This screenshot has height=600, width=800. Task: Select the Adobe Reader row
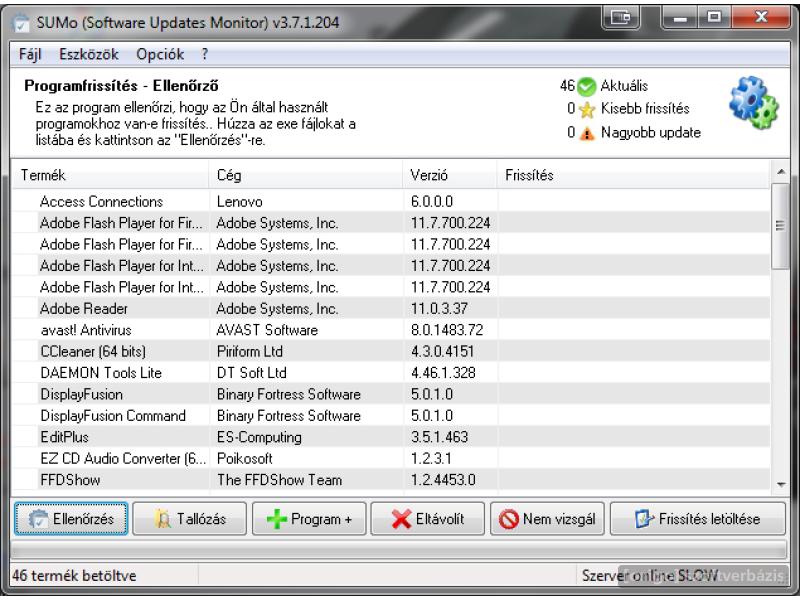tap(391, 309)
